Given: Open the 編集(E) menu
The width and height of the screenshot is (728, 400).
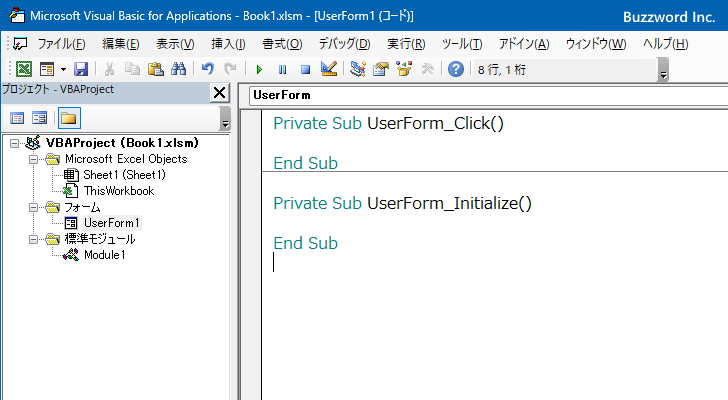Looking at the screenshot, I should (121, 44).
